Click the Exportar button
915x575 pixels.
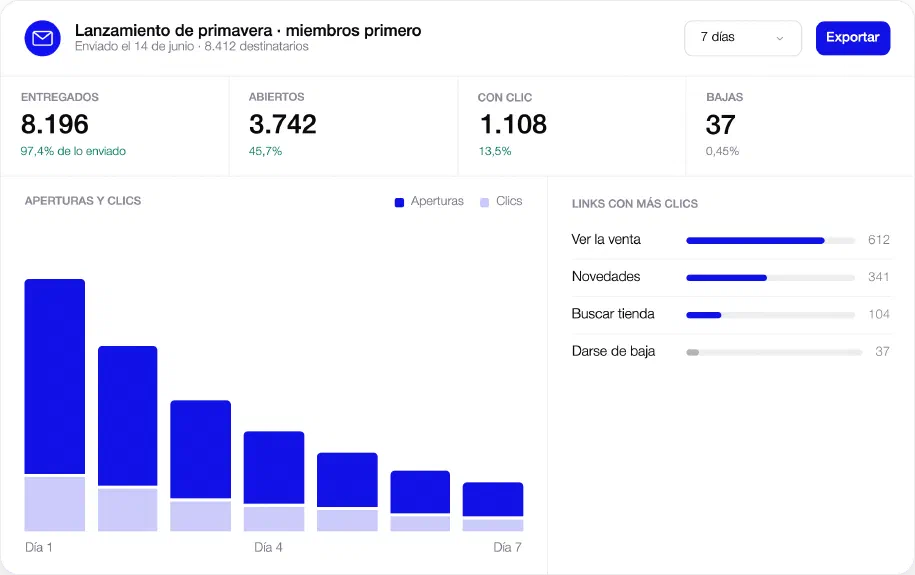point(853,38)
